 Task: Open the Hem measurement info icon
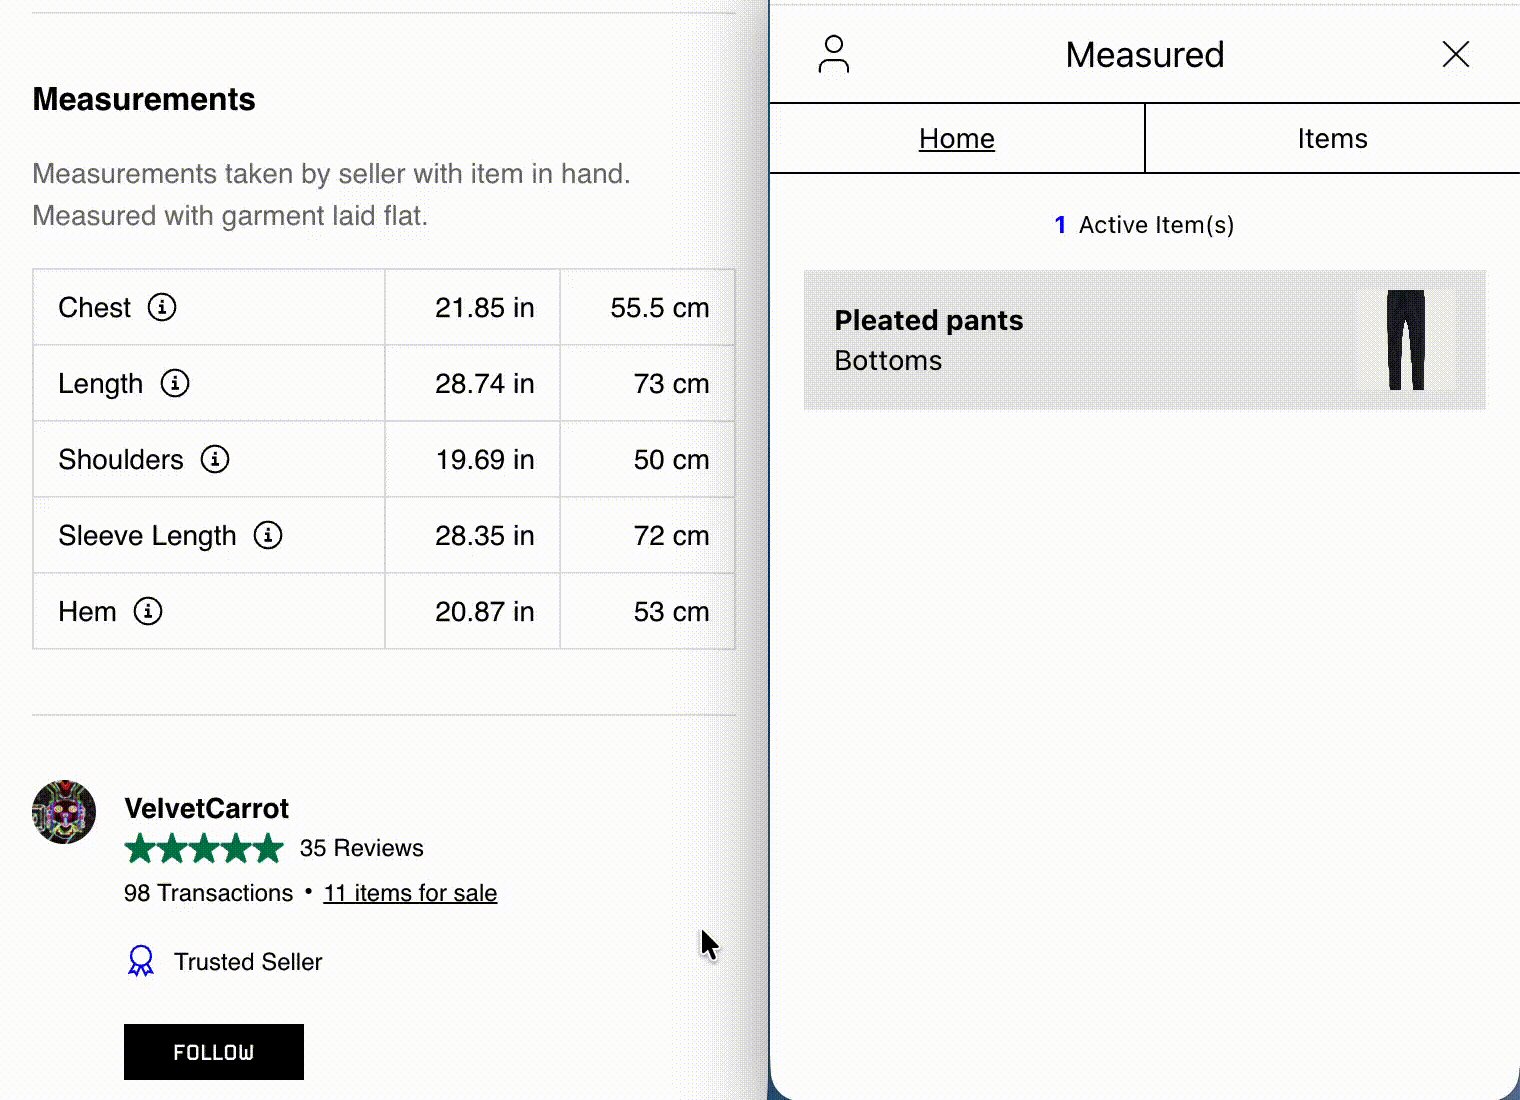[x=149, y=611]
